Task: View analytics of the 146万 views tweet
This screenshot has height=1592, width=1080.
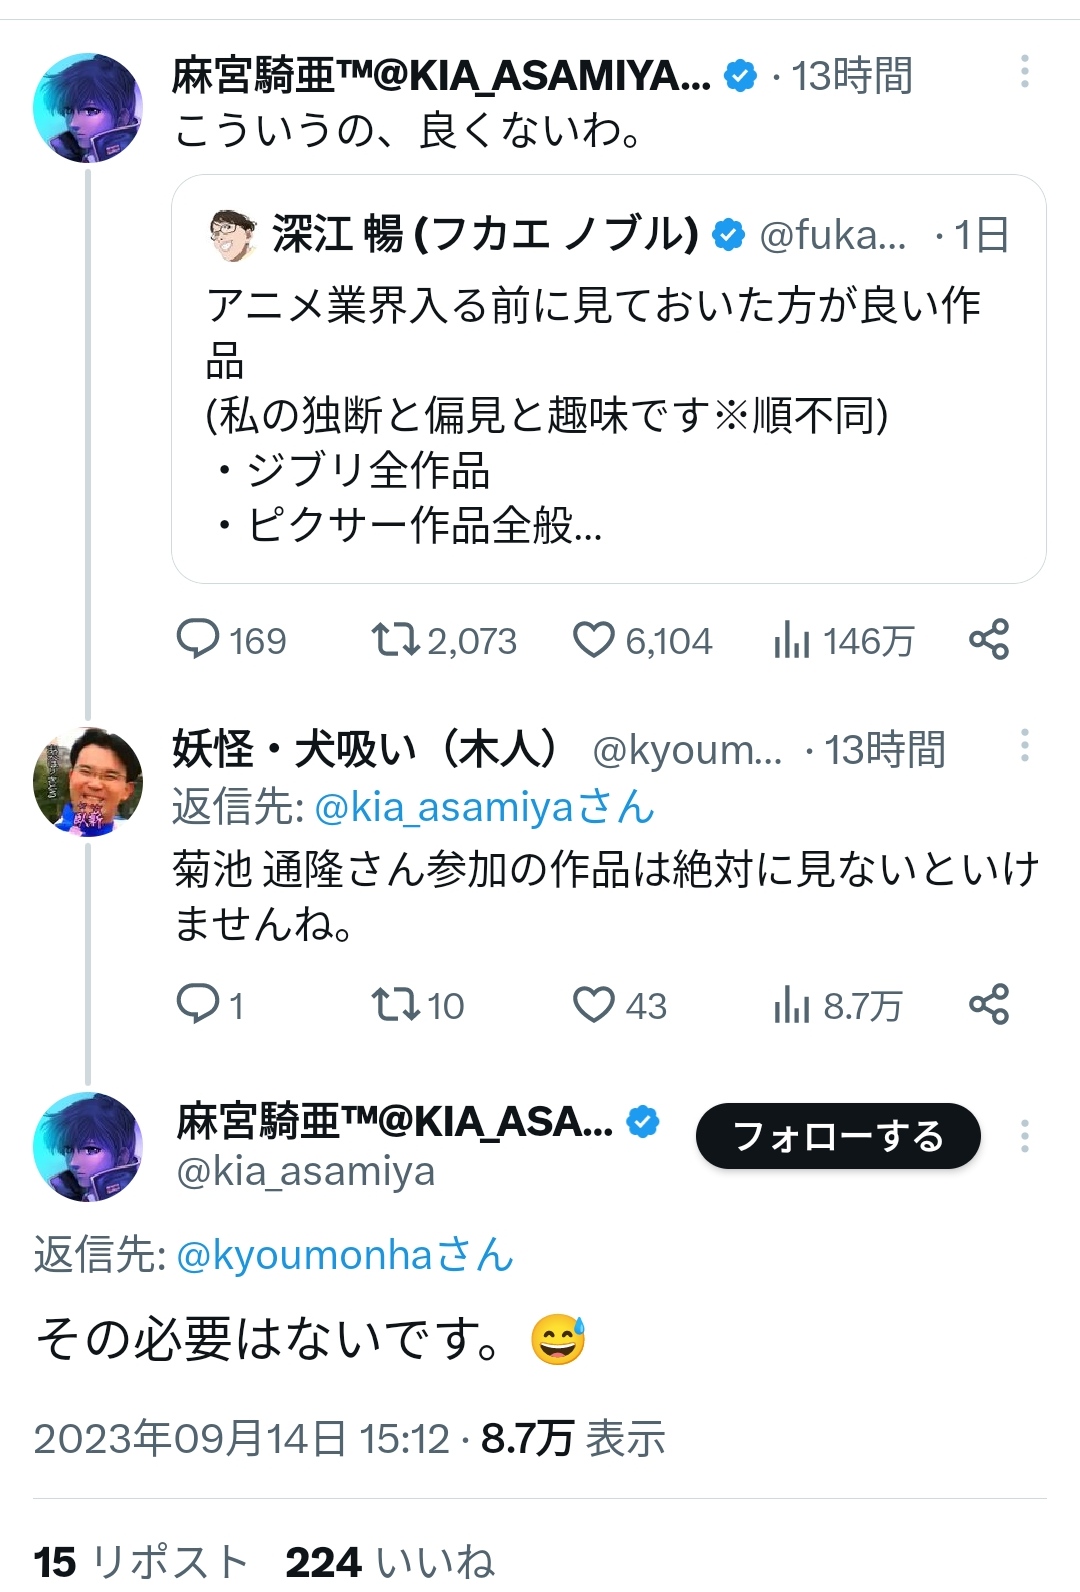Action: pyautogui.click(x=791, y=640)
